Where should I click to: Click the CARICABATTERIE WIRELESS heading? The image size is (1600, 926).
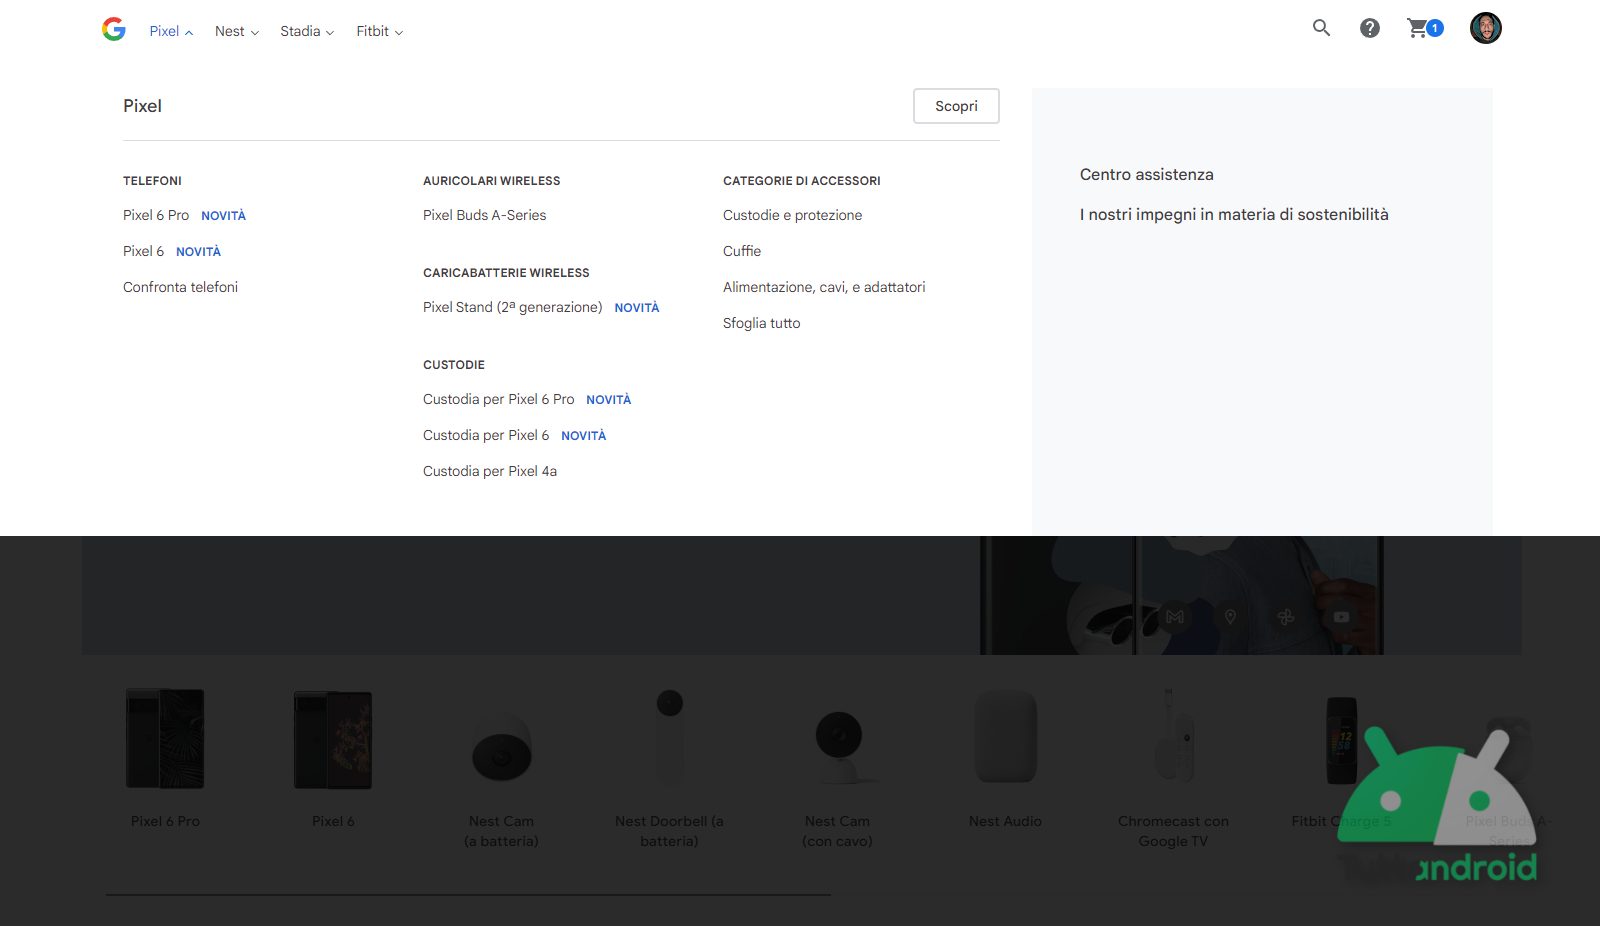506,273
